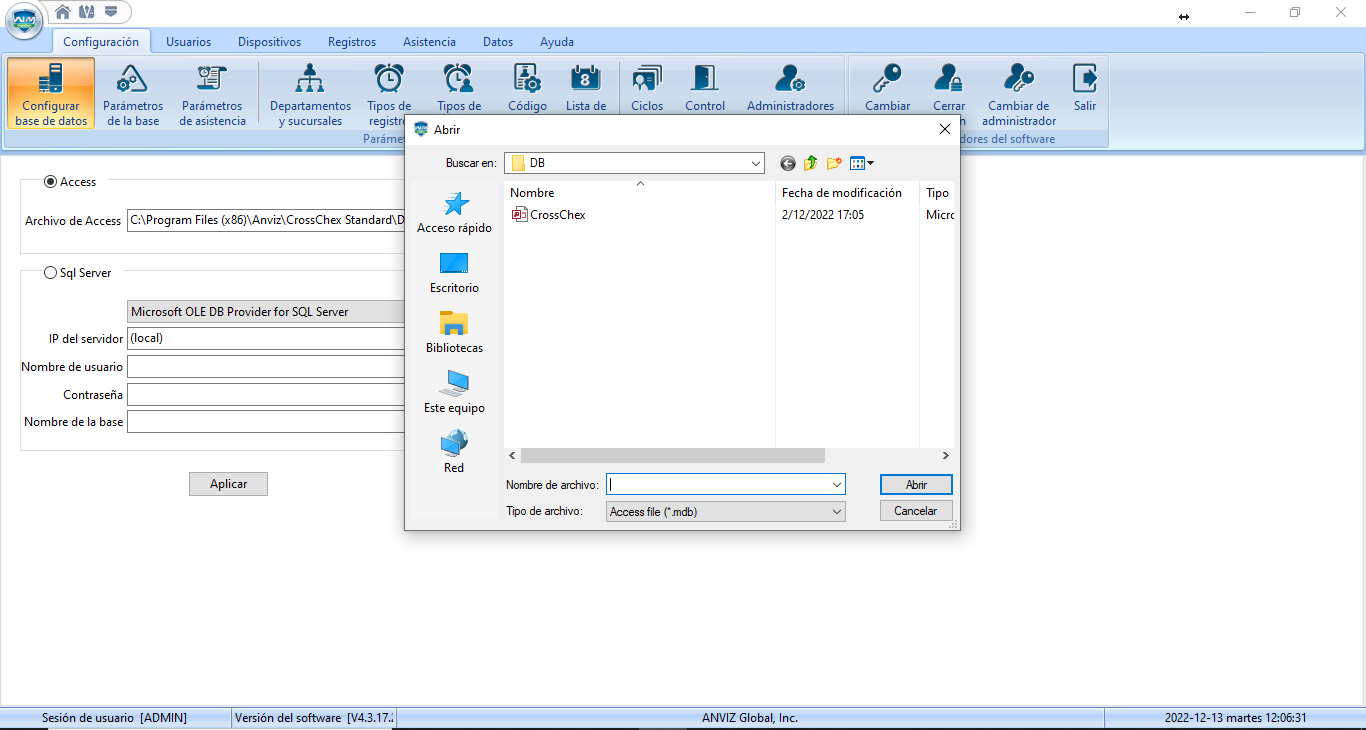Click the scroll right arrow in file list

(x=945, y=455)
